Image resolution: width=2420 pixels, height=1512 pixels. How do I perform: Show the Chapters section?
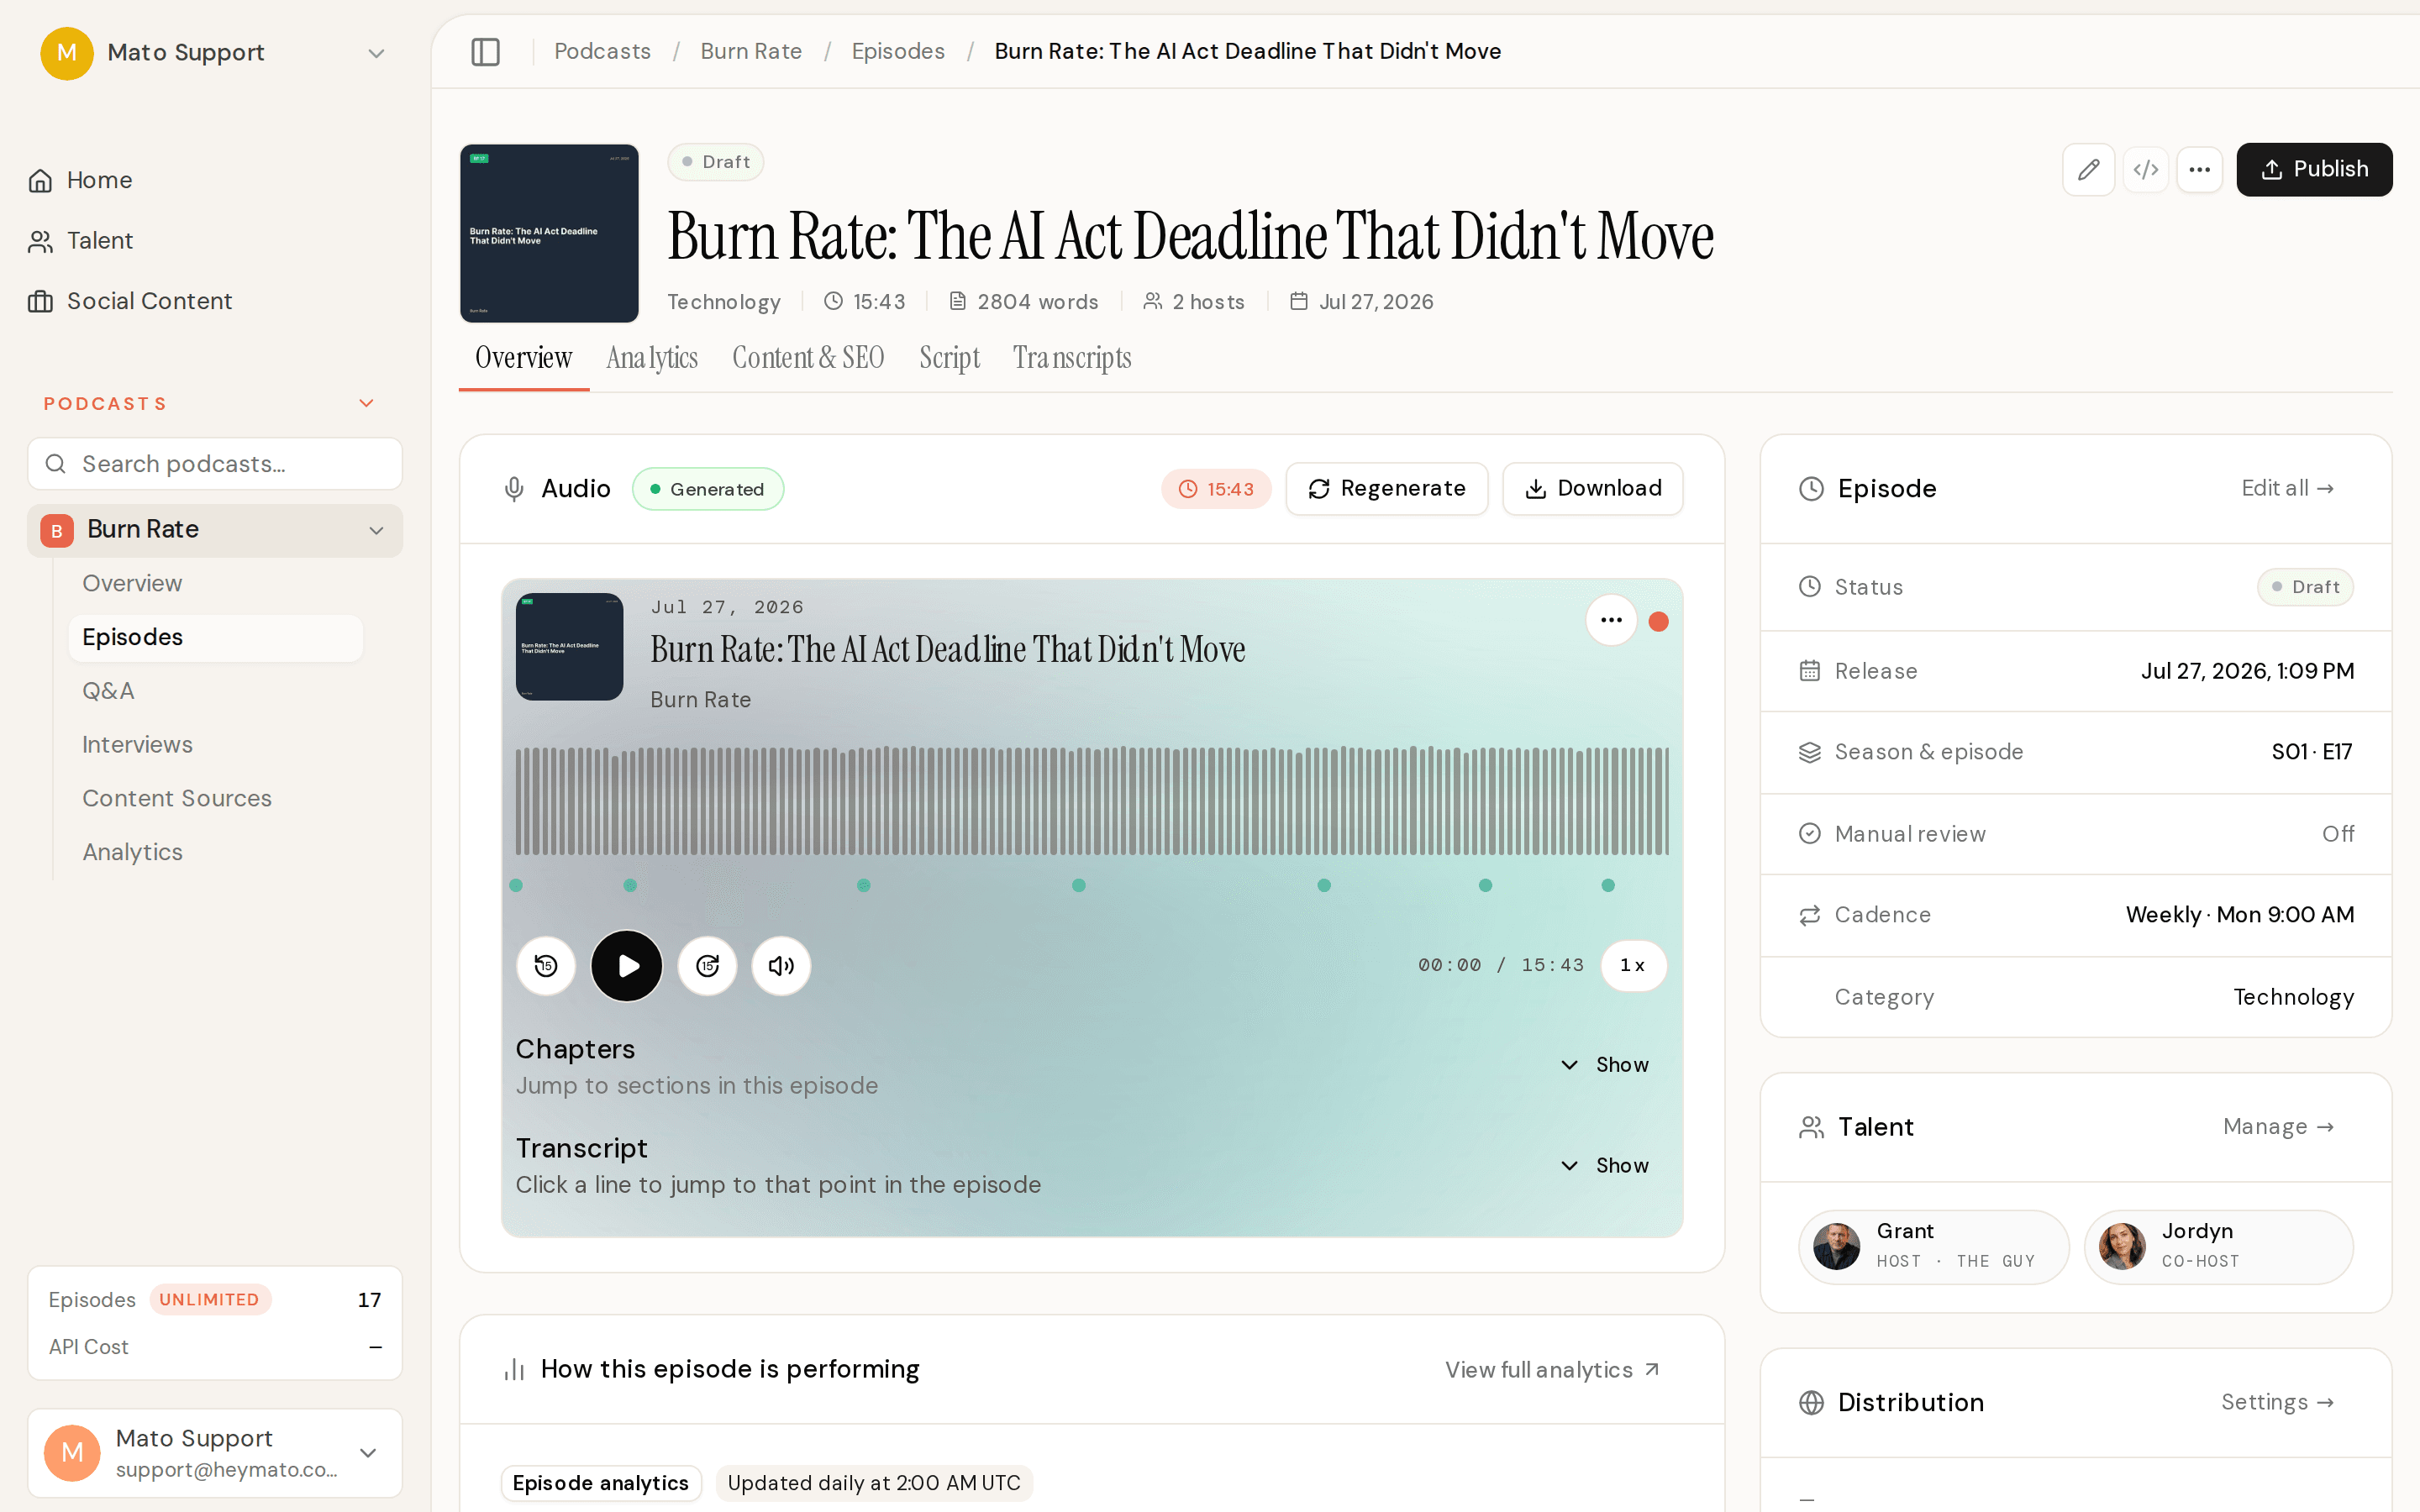point(1606,1066)
